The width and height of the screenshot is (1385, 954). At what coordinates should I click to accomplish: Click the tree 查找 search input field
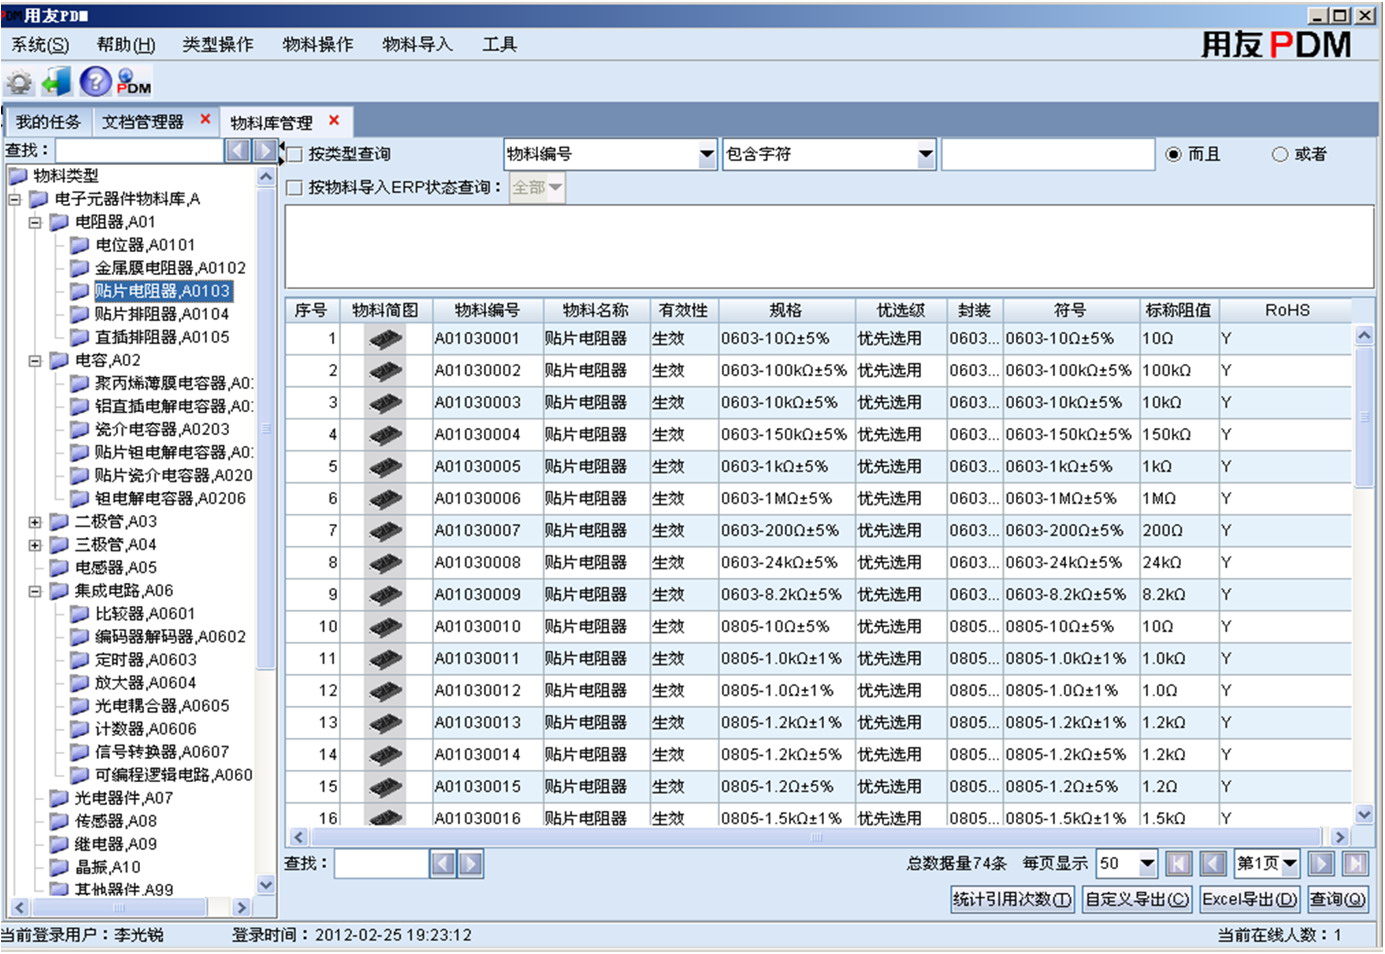tap(139, 150)
